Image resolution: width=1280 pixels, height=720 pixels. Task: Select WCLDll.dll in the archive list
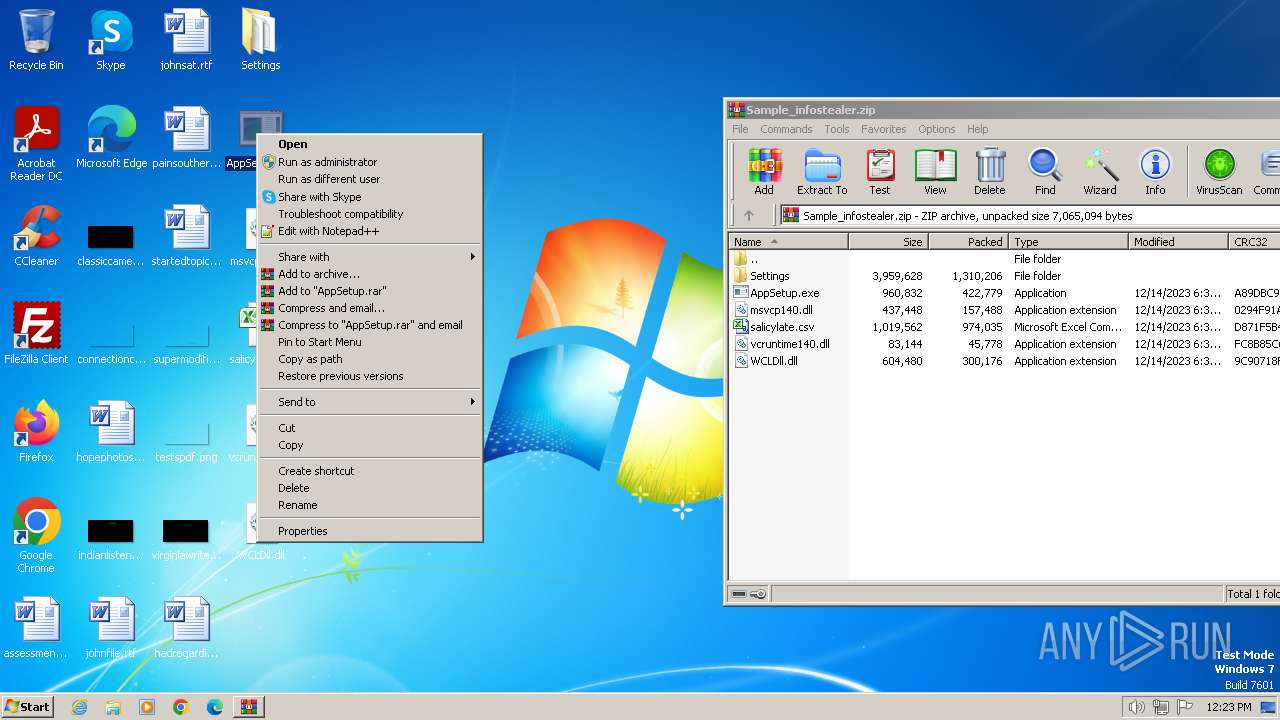773,361
